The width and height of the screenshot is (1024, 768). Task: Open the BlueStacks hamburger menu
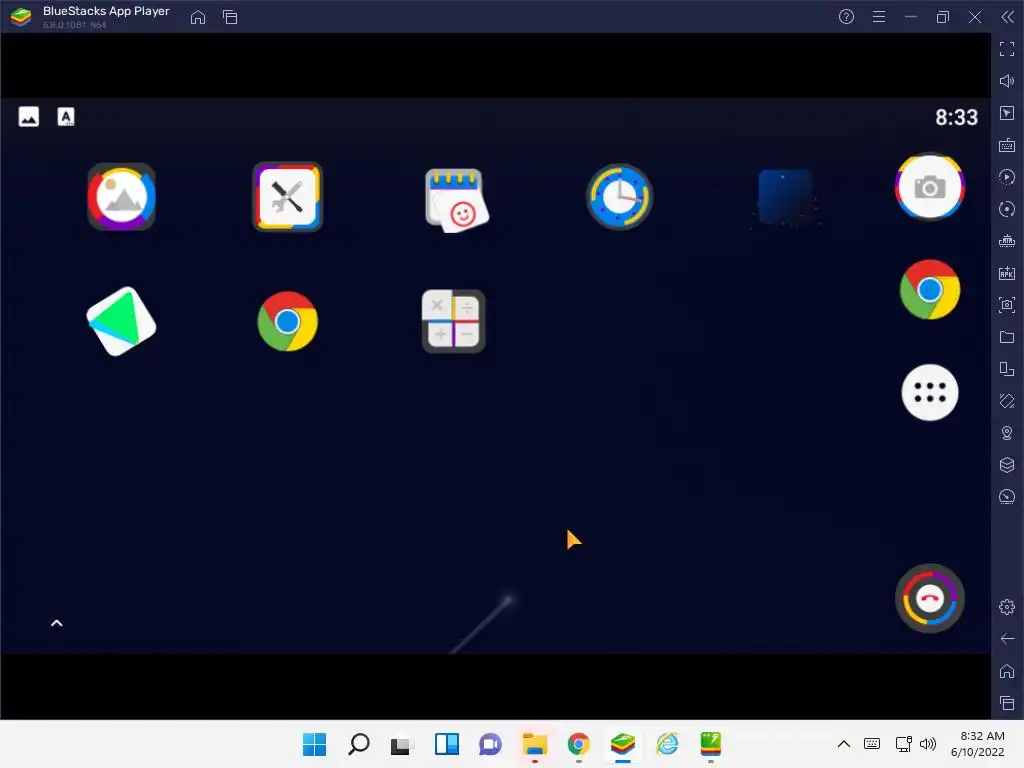click(879, 17)
